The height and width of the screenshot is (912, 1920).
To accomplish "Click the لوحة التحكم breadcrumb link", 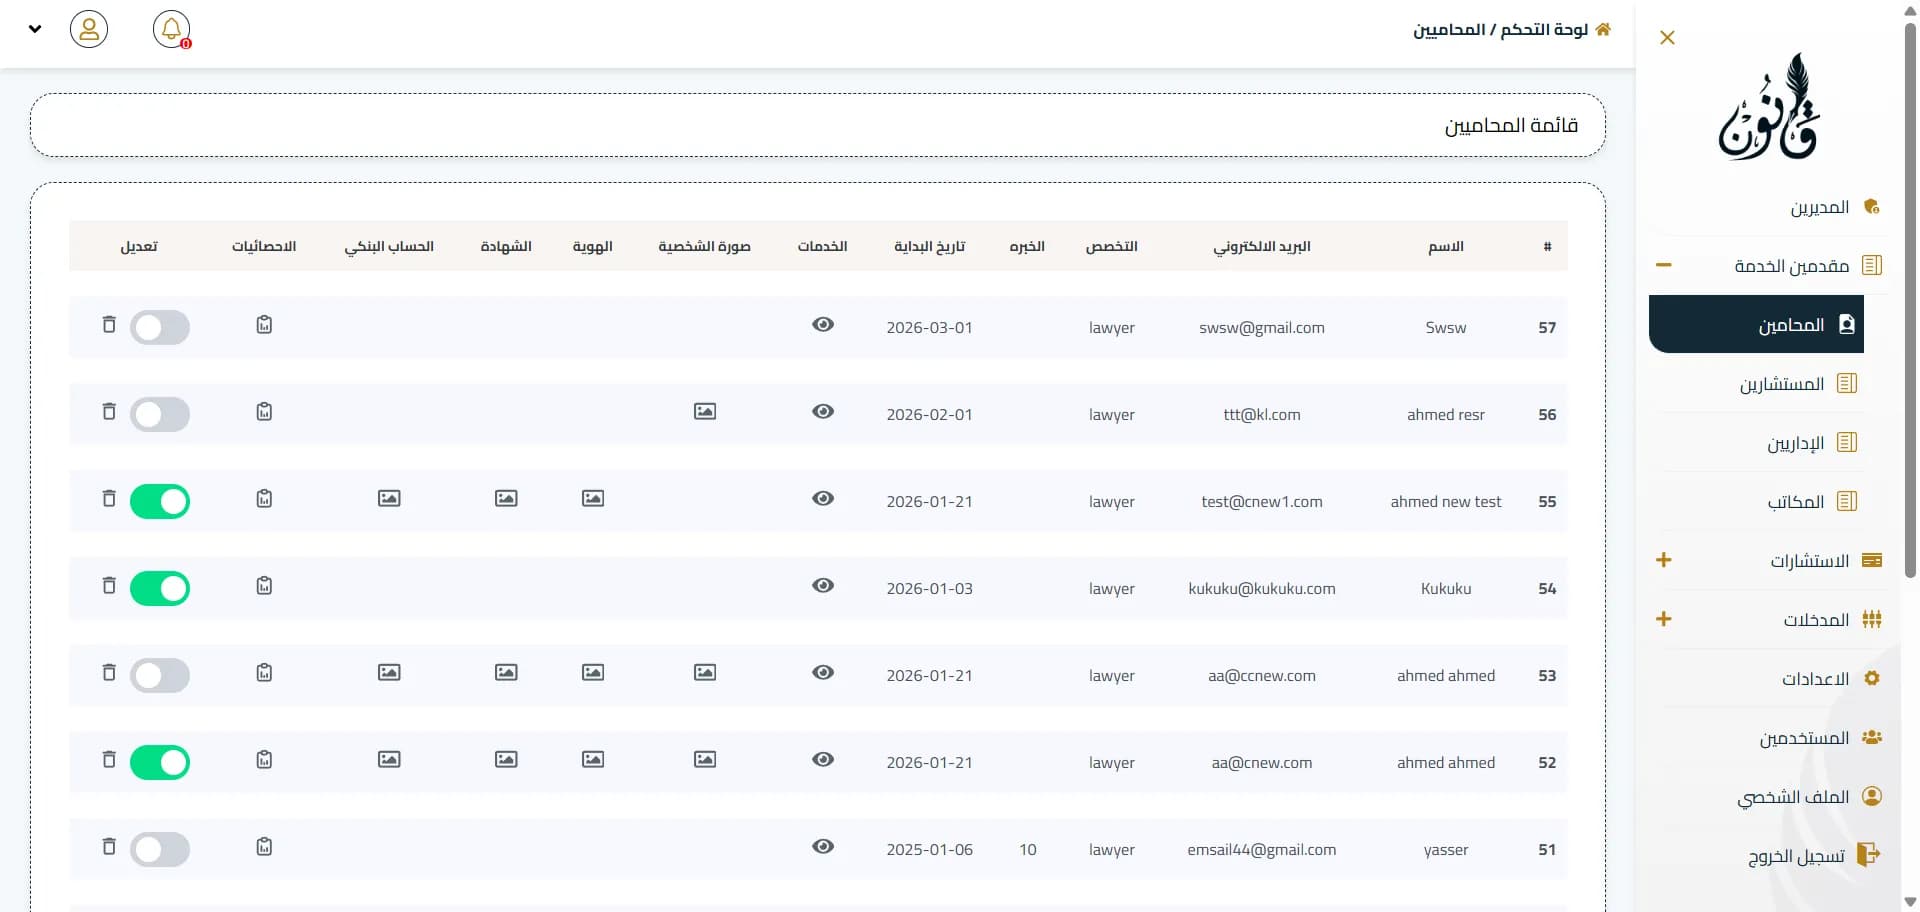I will click(x=1544, y=30).
